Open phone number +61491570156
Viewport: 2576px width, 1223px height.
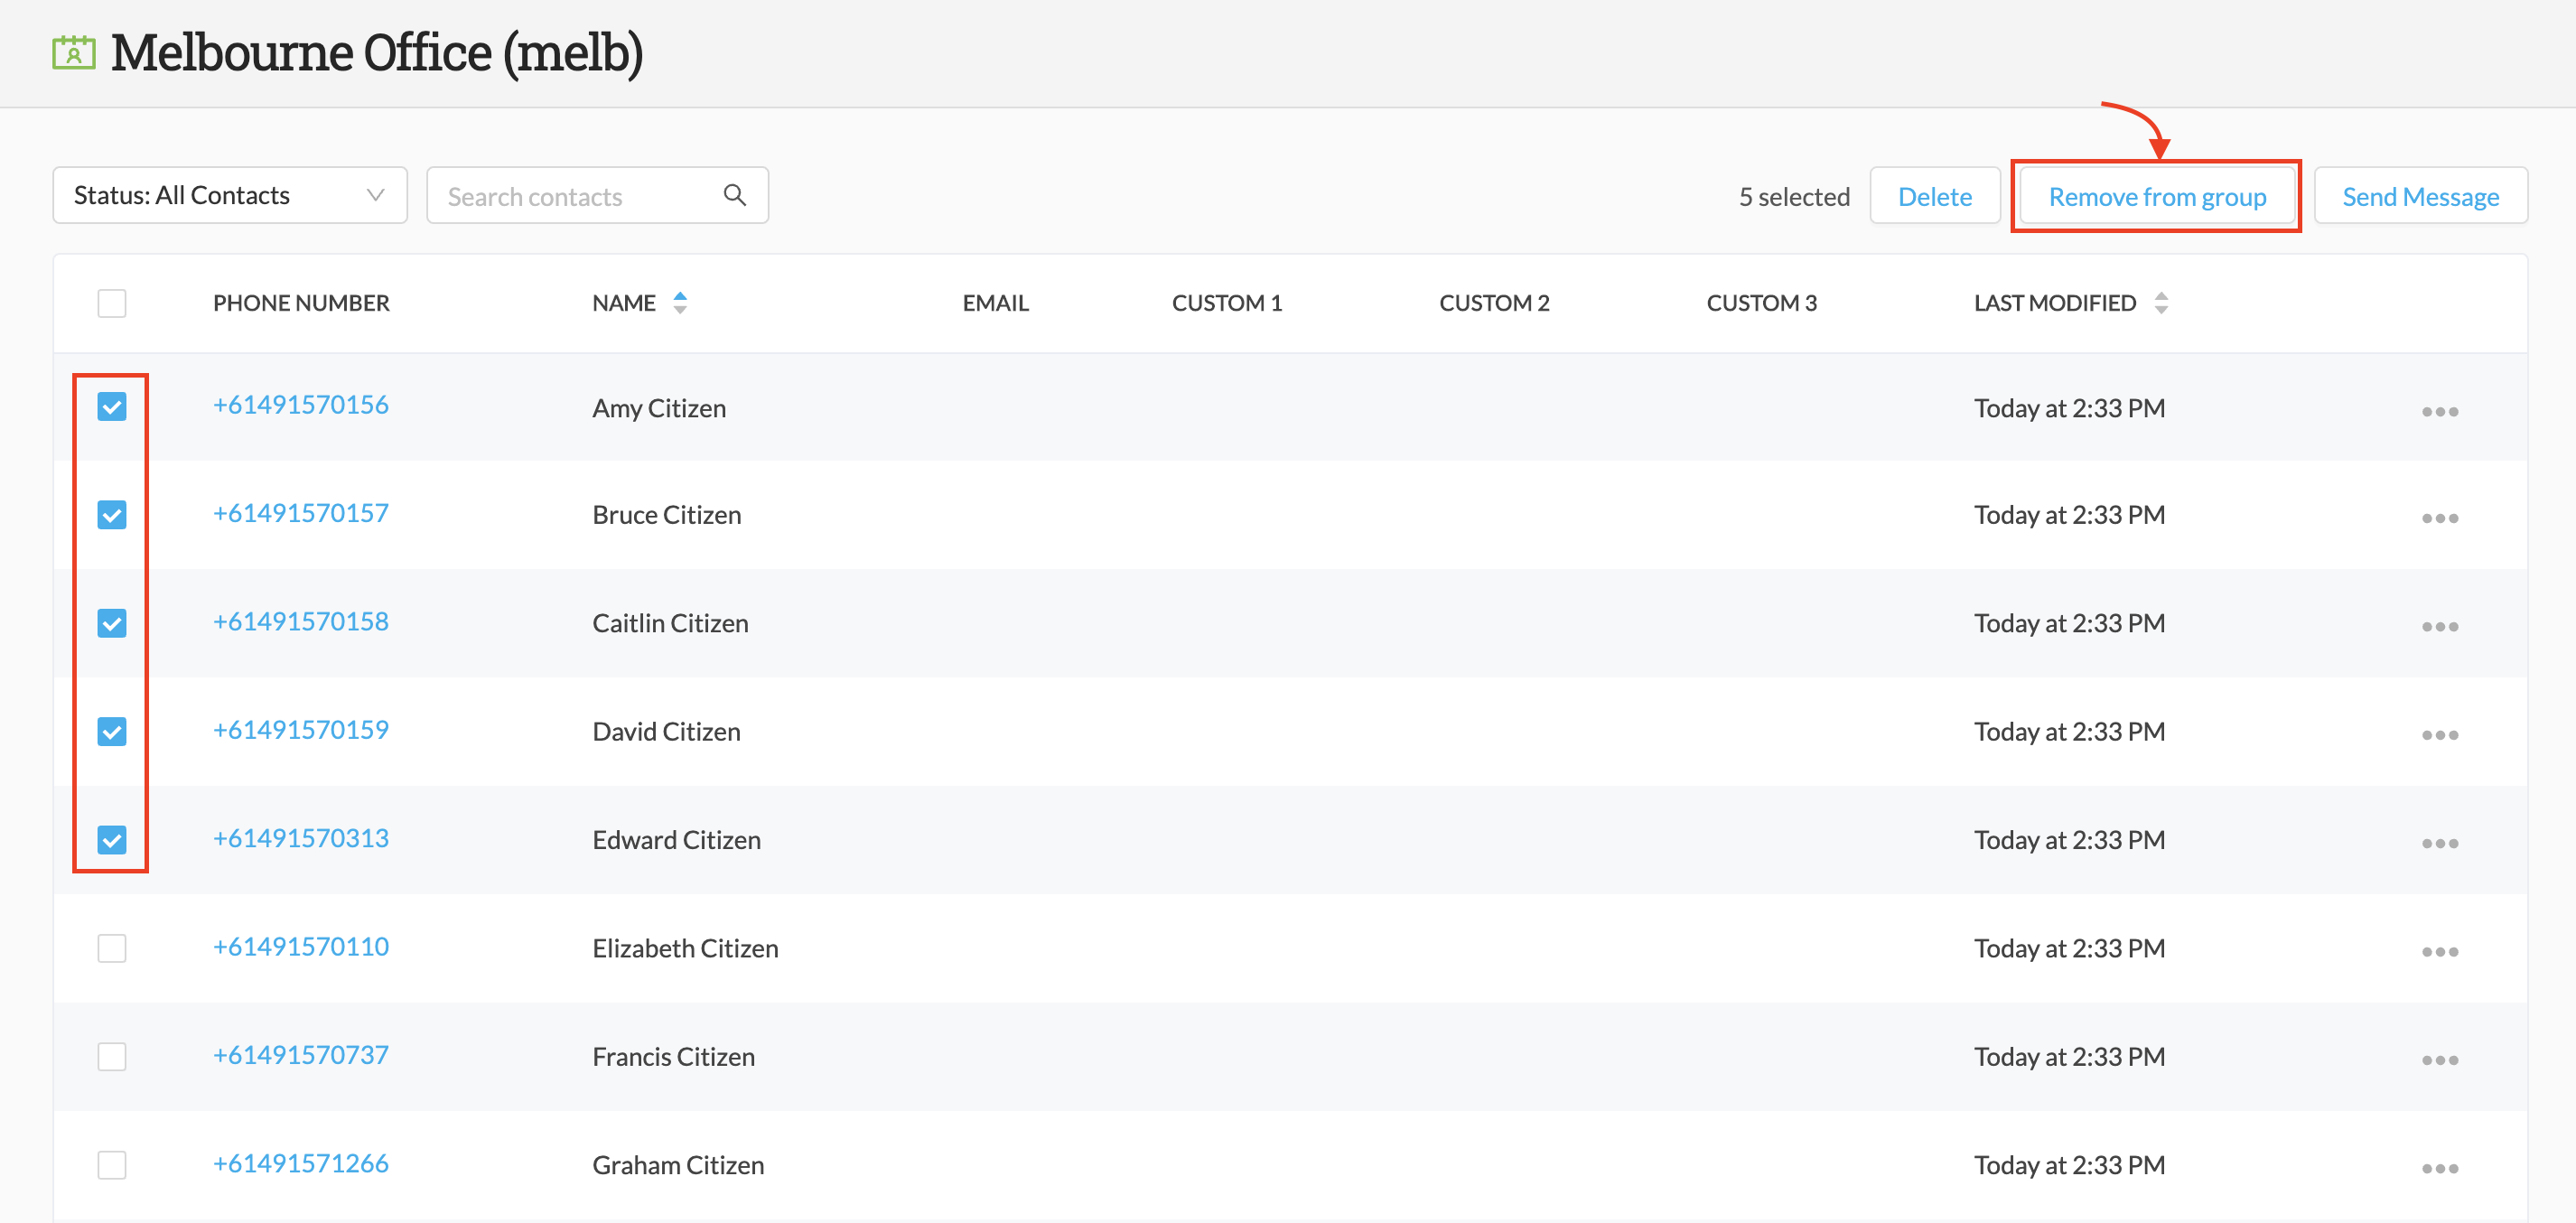[x=301, y=405]
